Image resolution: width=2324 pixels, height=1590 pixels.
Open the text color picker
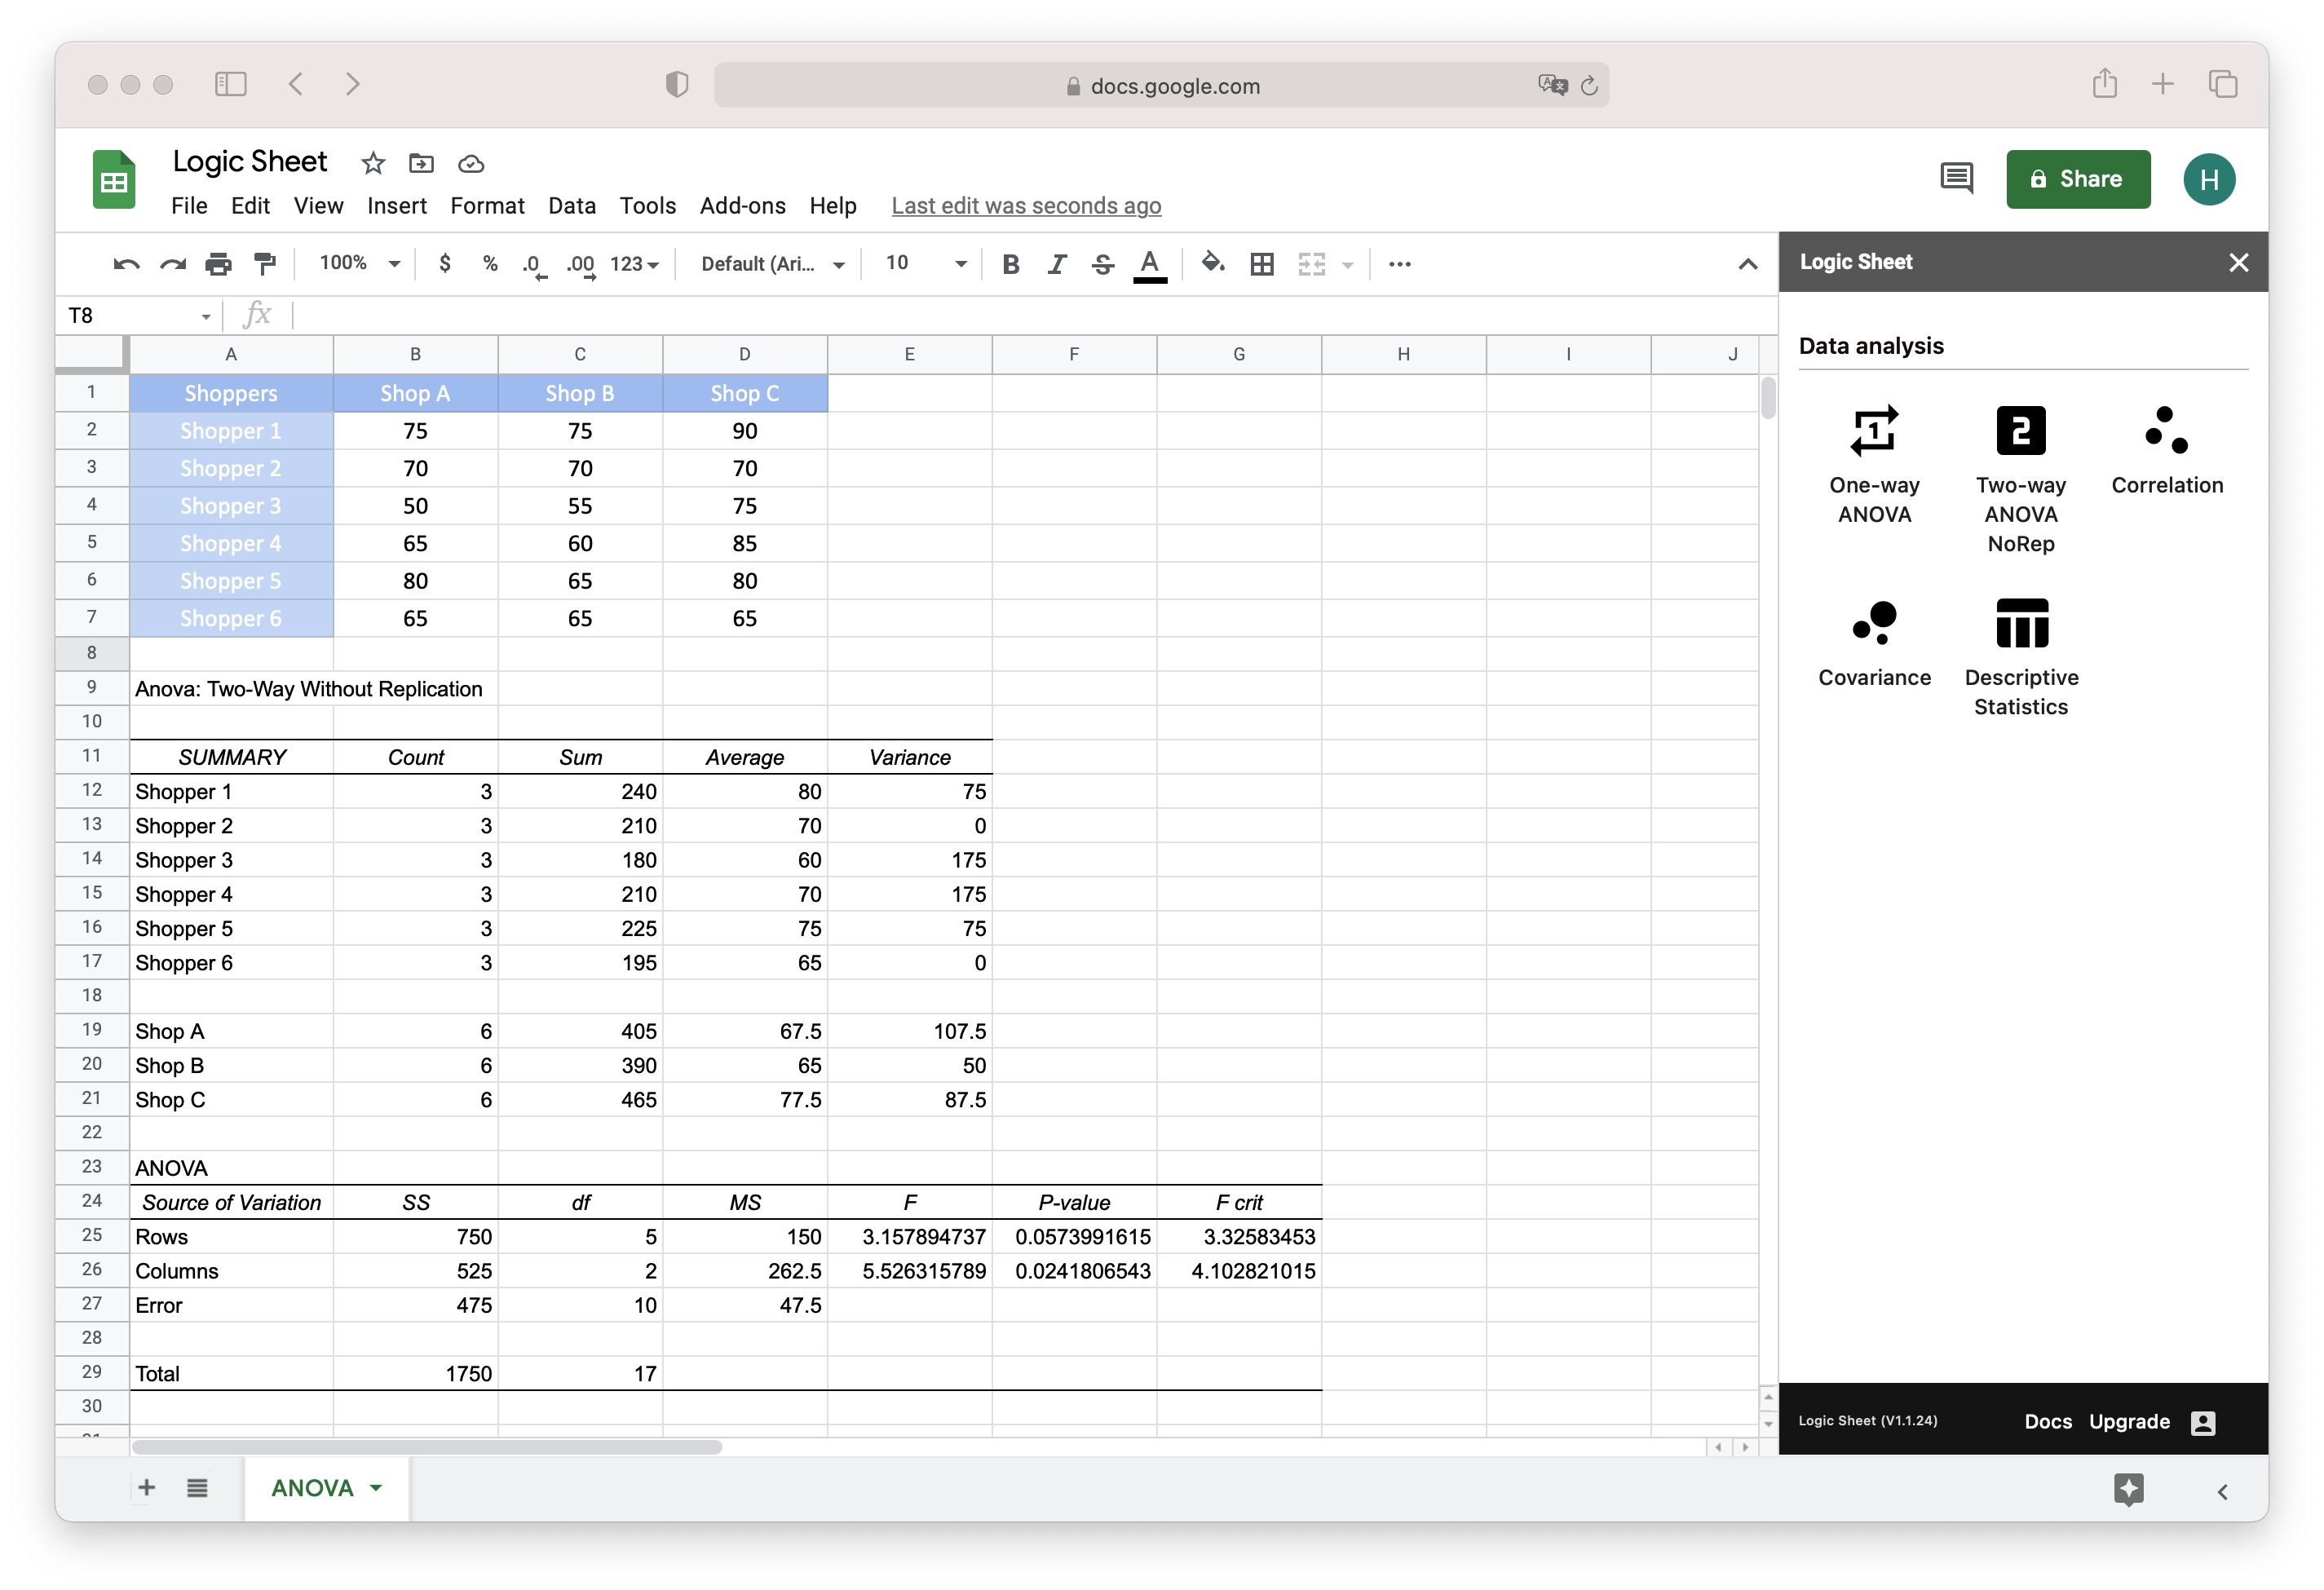[x=1150, y=264]
